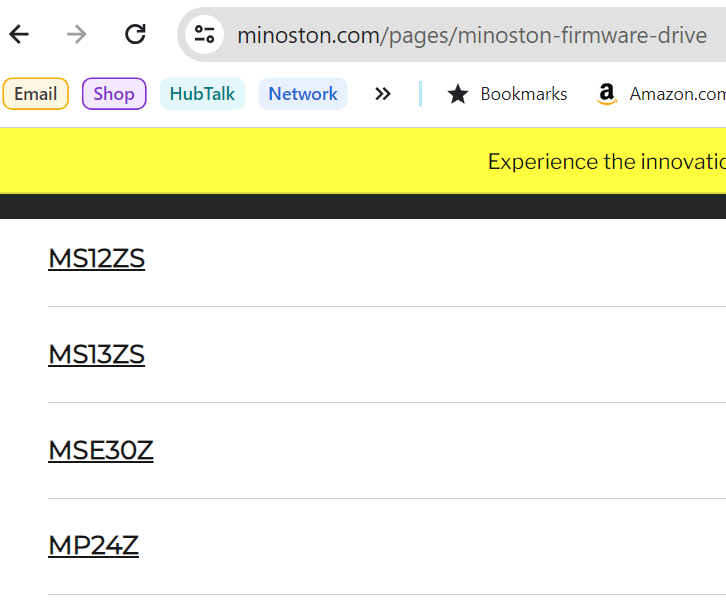Viewport: 726px width, 606px height.
Task: Open the MS12ZS firmware link
Action: coord(96,258)
